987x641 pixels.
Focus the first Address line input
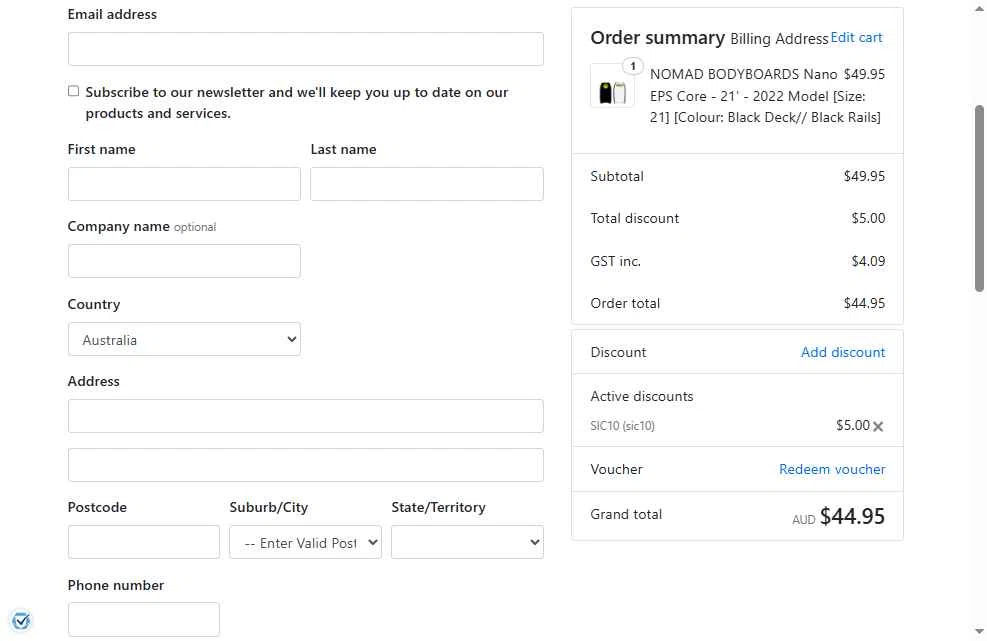305,416
